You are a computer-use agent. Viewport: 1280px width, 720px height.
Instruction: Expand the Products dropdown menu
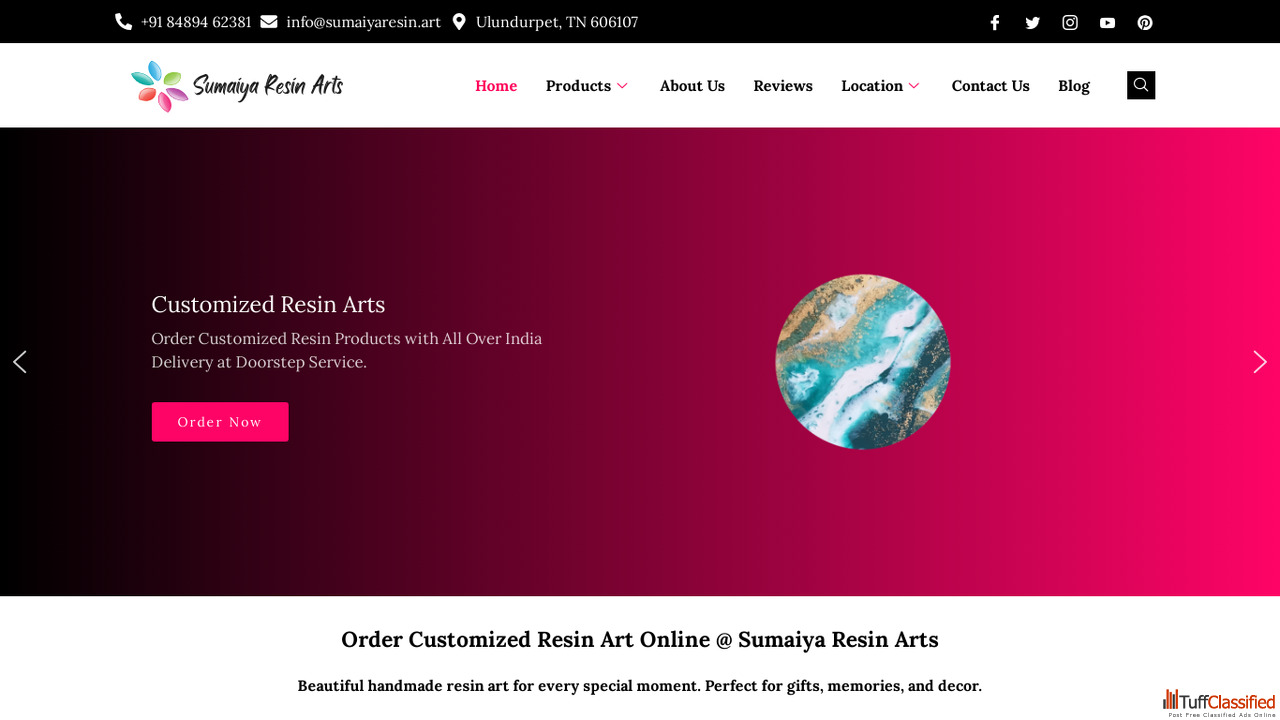coord(587,86)
